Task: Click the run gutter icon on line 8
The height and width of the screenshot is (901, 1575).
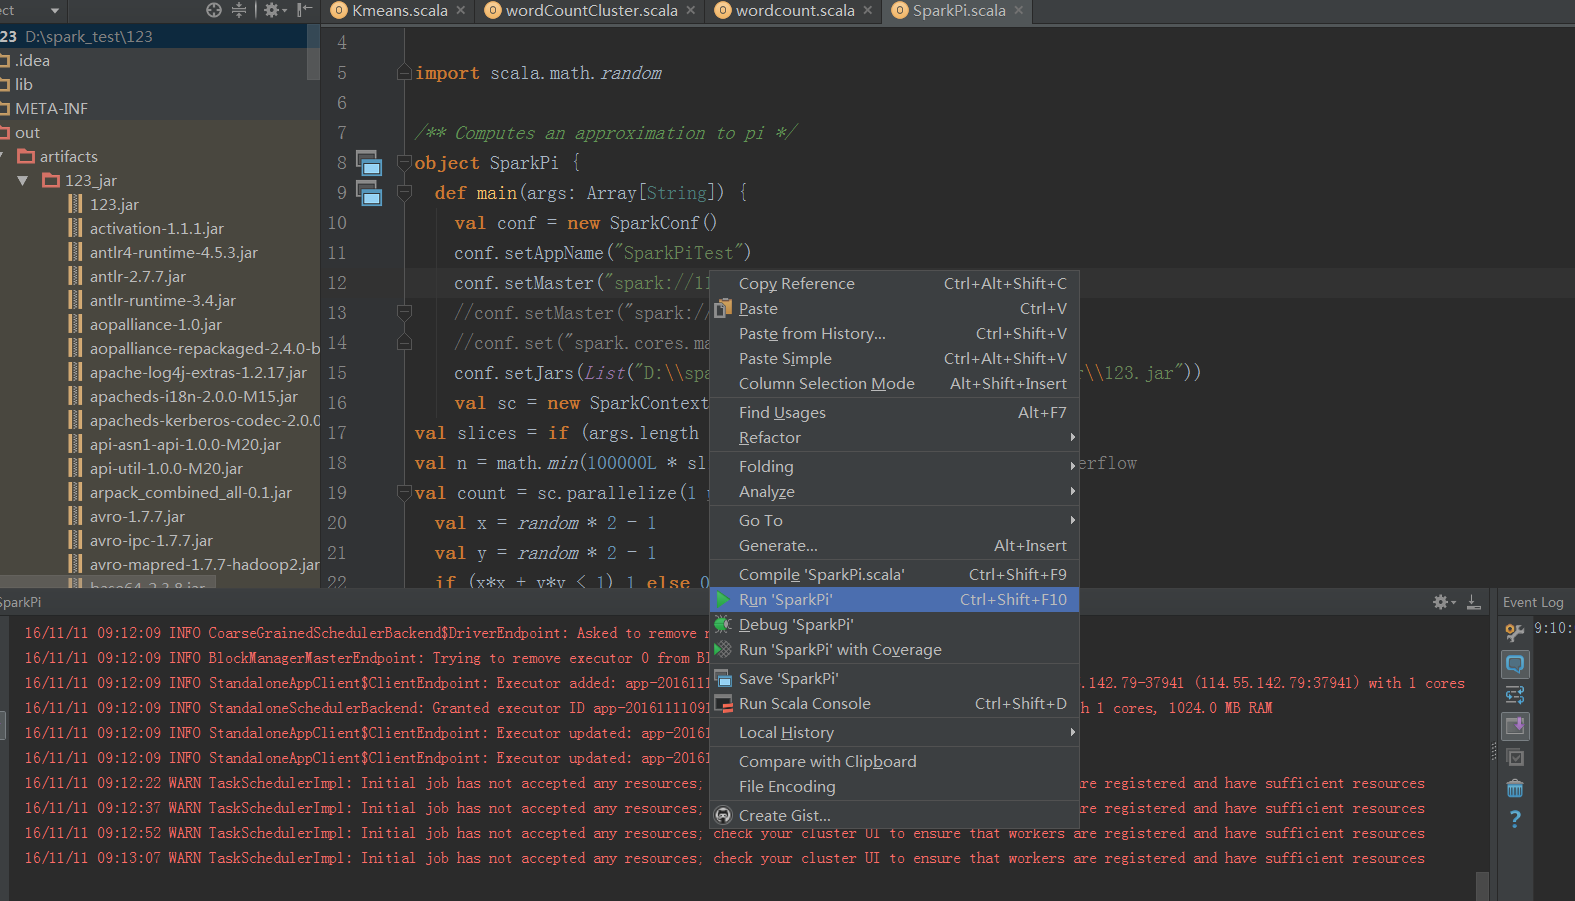Action: [369, 163]
